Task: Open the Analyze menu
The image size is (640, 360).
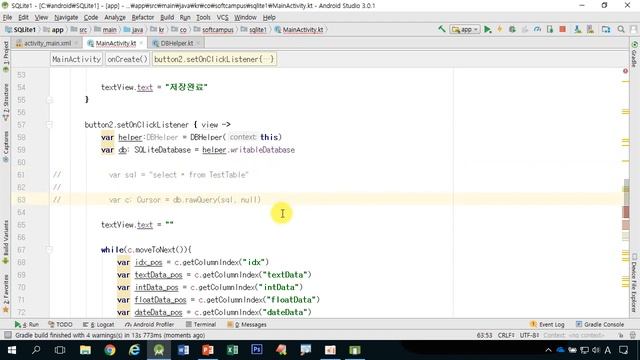Action: pyautogui.click(x=115, y=17)
